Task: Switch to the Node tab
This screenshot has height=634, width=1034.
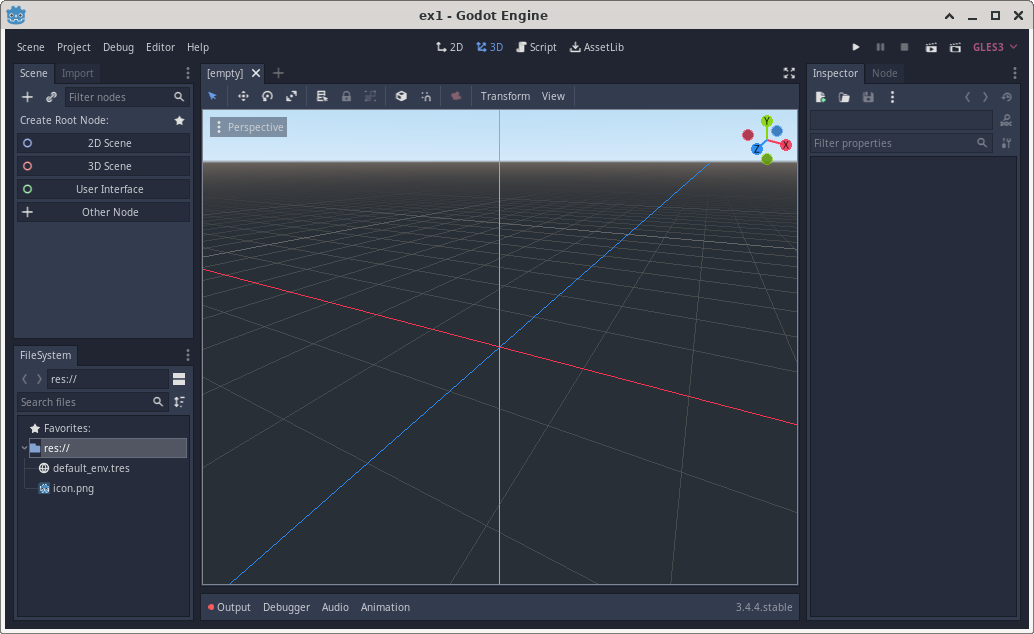Action: tap(884, 73)
